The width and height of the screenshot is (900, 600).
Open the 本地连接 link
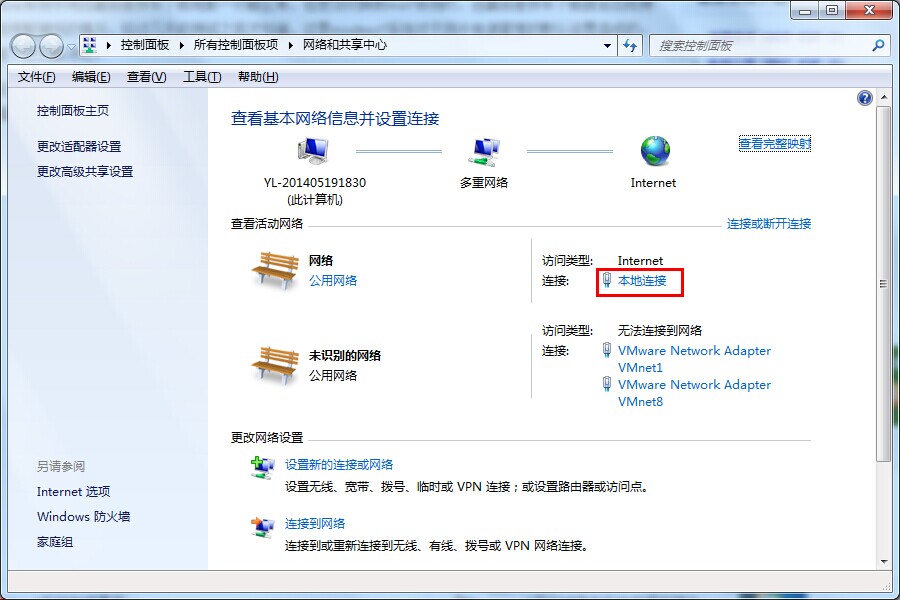pos(642,281)
